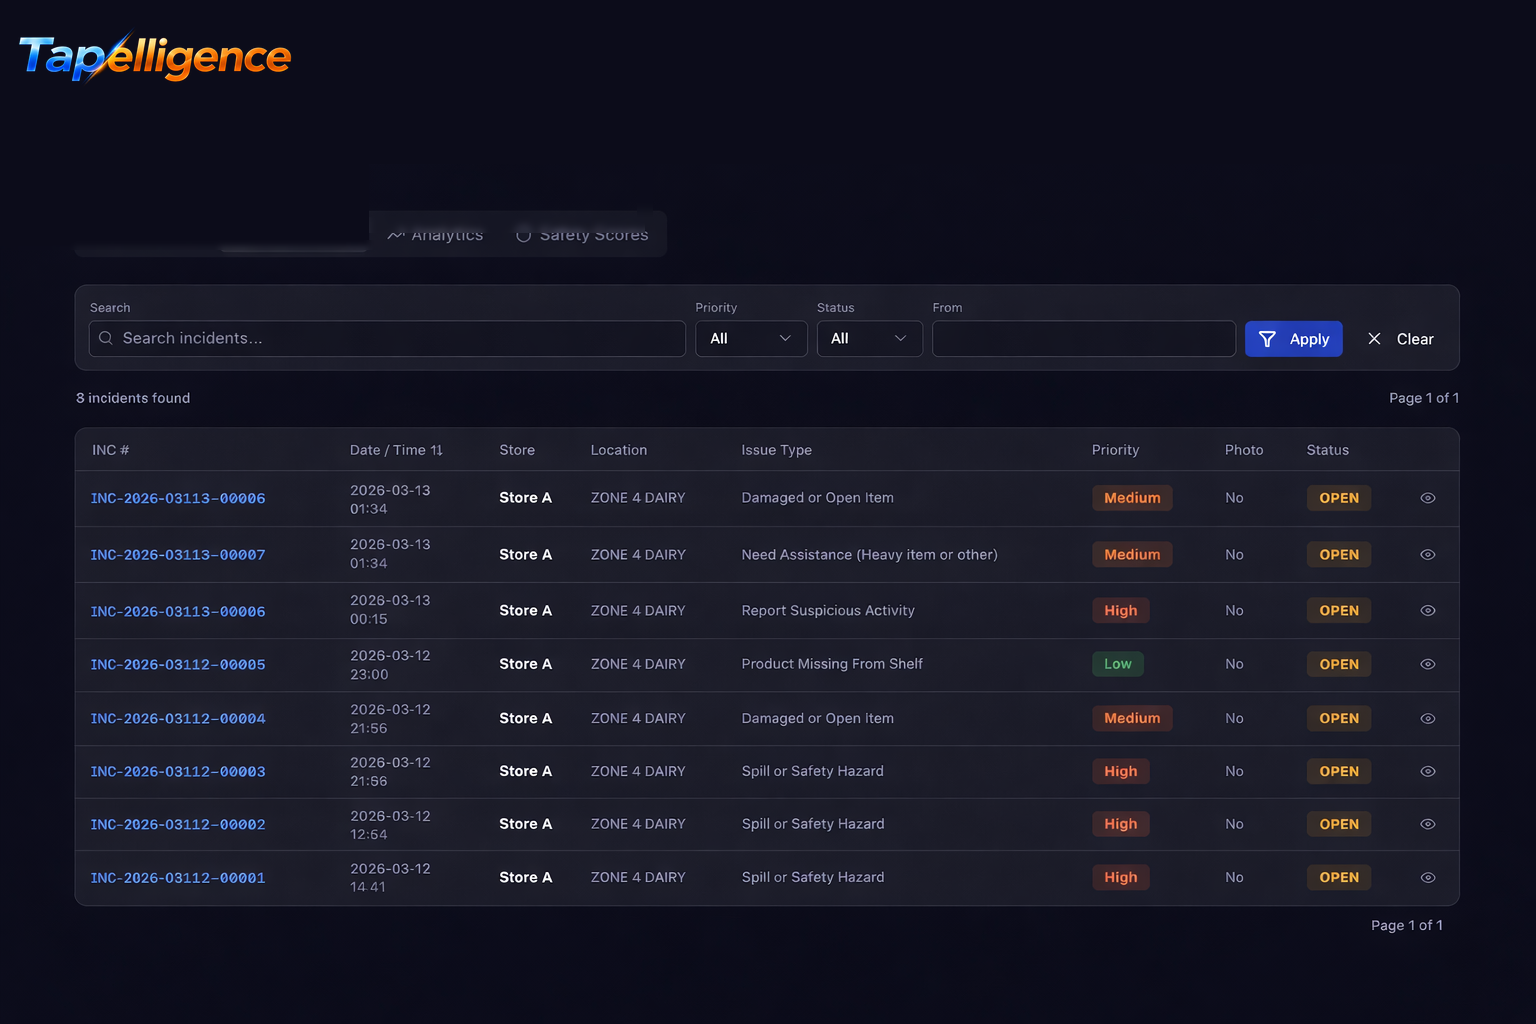The width and height of the screenshot is (1536, 1024).
Task: Click OPEN status badge in Product Missing row
Action: [x=1338, y=664]
